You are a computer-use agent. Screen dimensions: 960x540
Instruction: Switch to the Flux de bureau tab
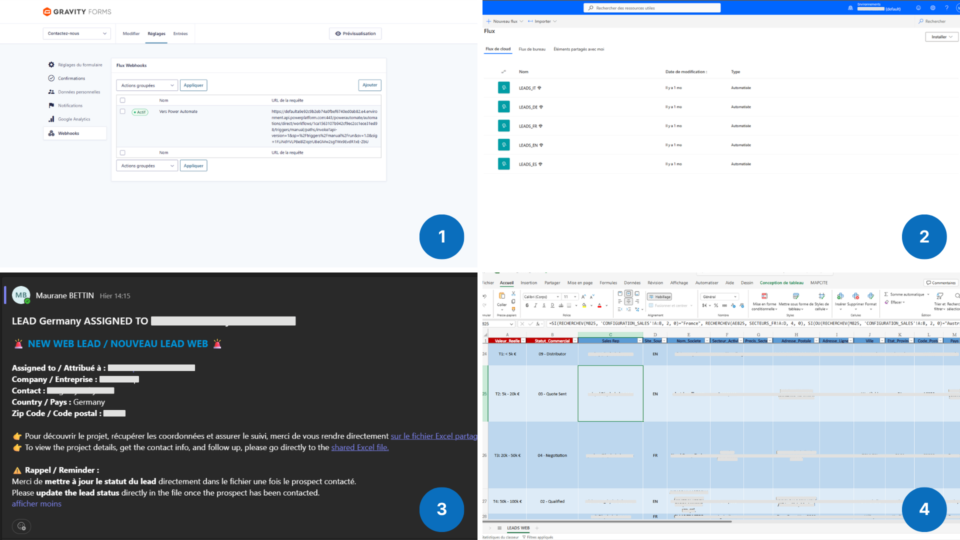click(531, 49)
